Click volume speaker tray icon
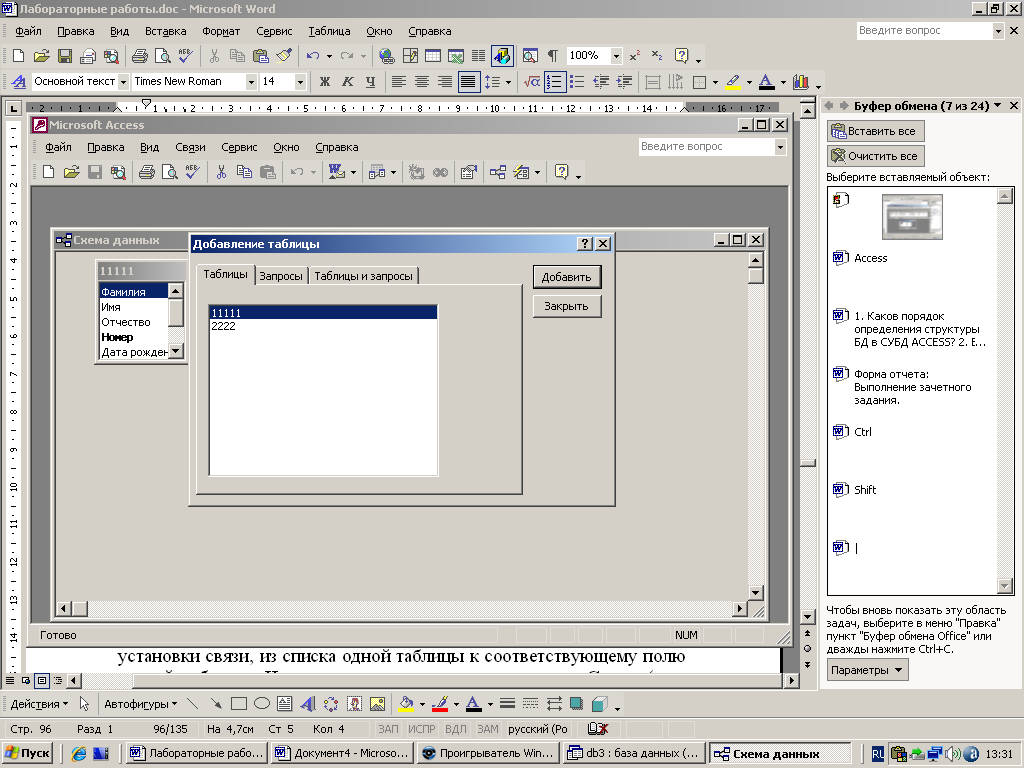Viewport: 1024px width, 768px height. (x=953, y=754)
